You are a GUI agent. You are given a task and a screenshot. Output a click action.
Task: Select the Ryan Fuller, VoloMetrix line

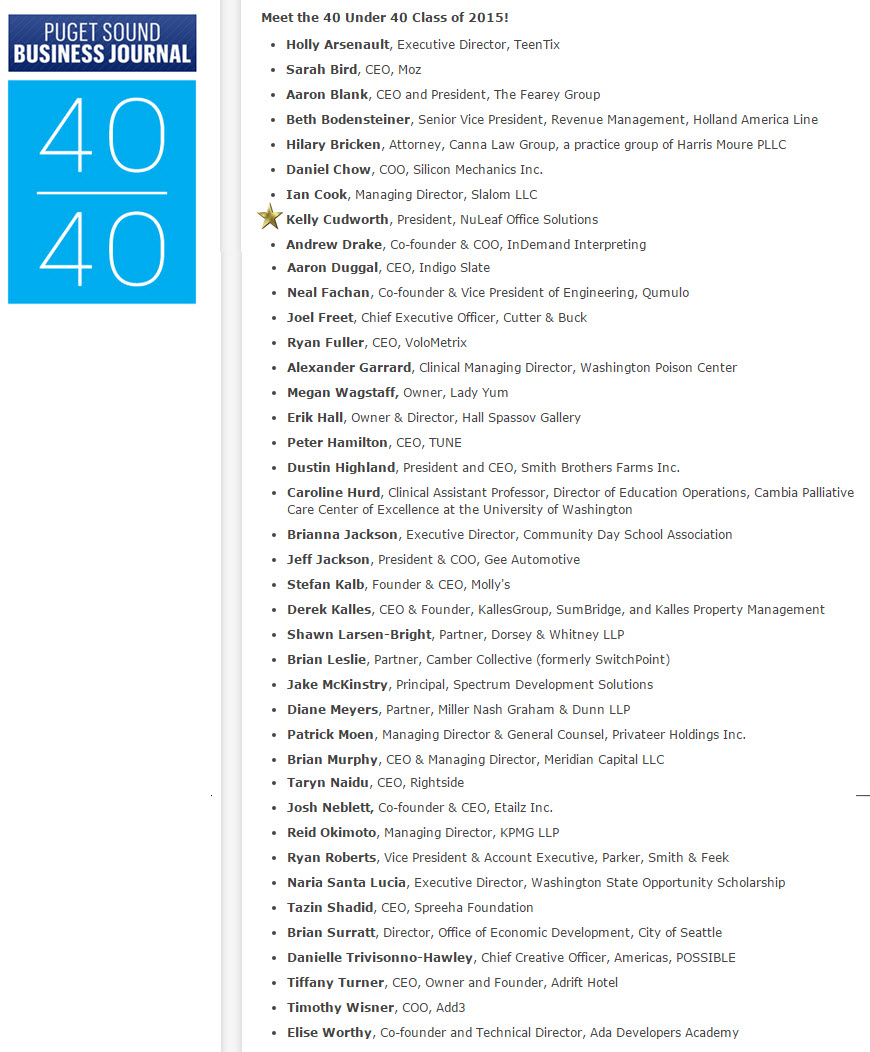pyautogui.click(x=377, y=343)
